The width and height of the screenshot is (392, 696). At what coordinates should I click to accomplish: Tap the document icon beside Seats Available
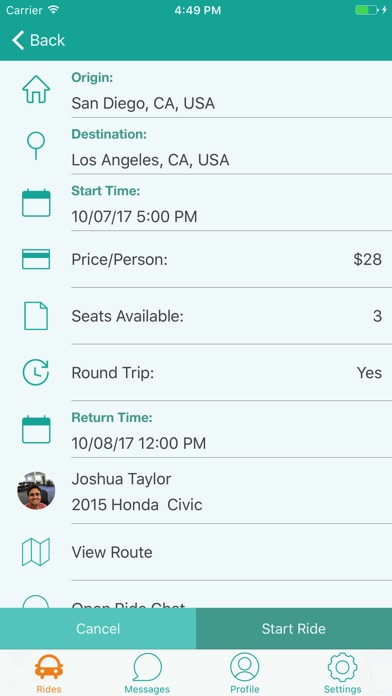pos(36,316)
